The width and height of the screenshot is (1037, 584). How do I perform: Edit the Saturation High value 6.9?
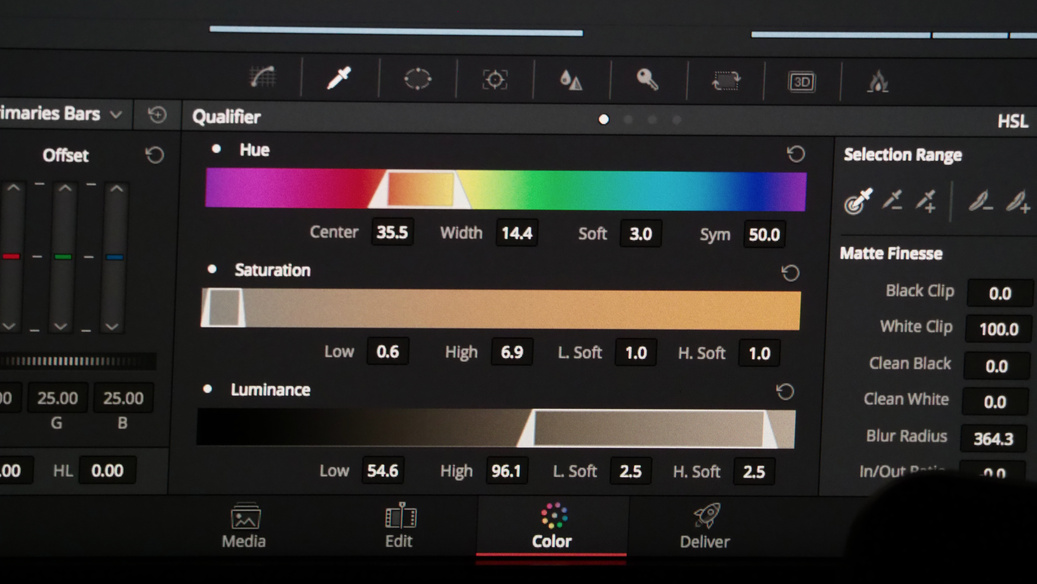tap(512, 352)
